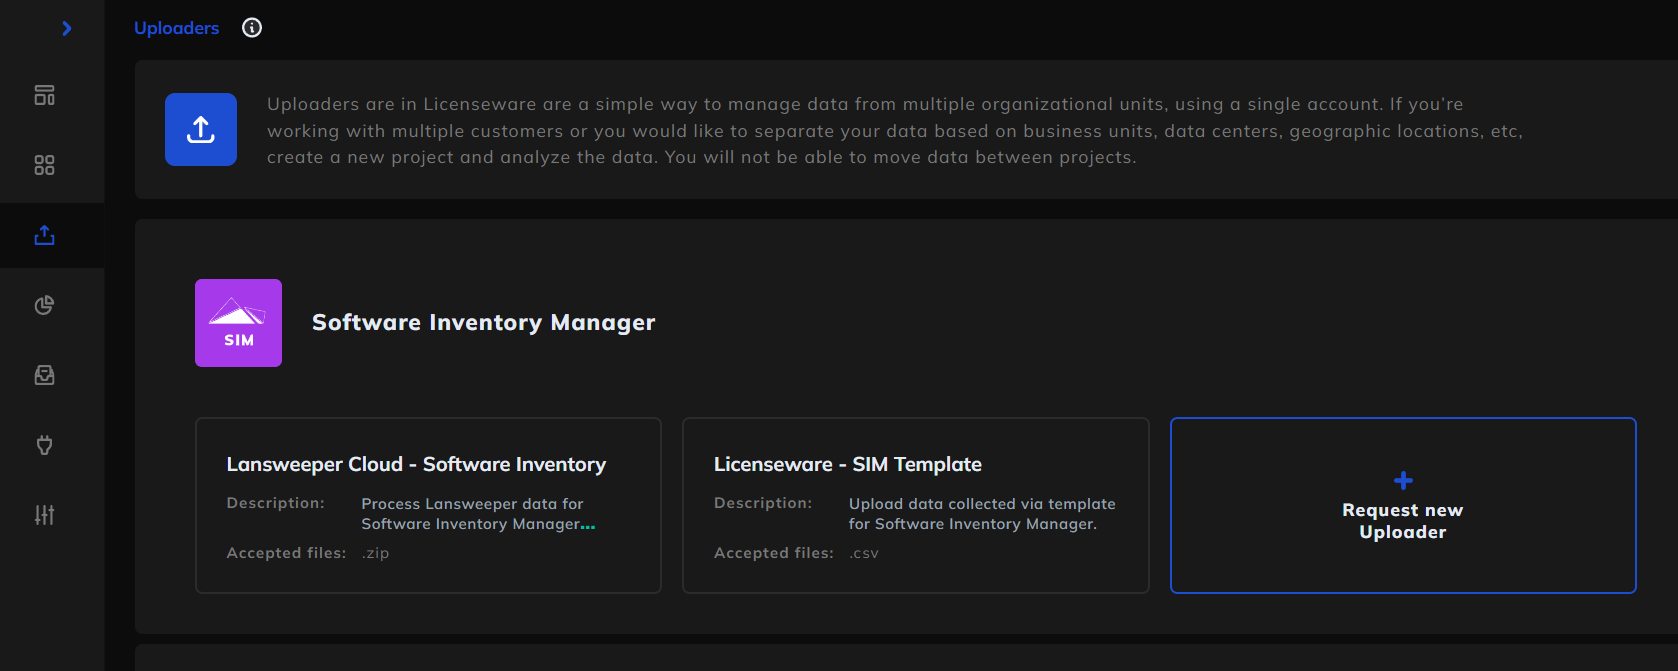This screenshot has height=671, width=1678.
Task: Click the blue plus icon on request card
Action: [1403, 480]
